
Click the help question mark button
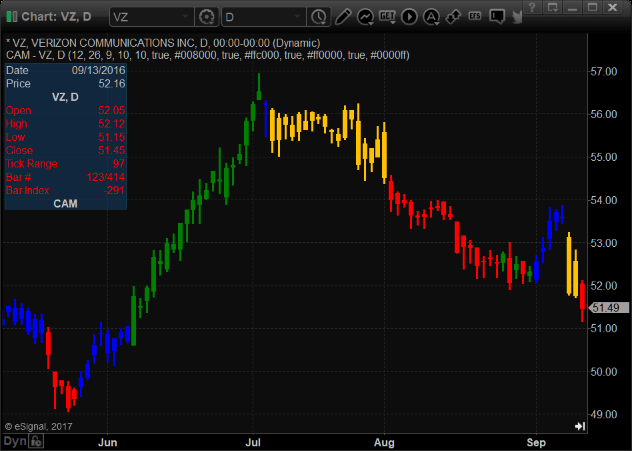(532, 7)
